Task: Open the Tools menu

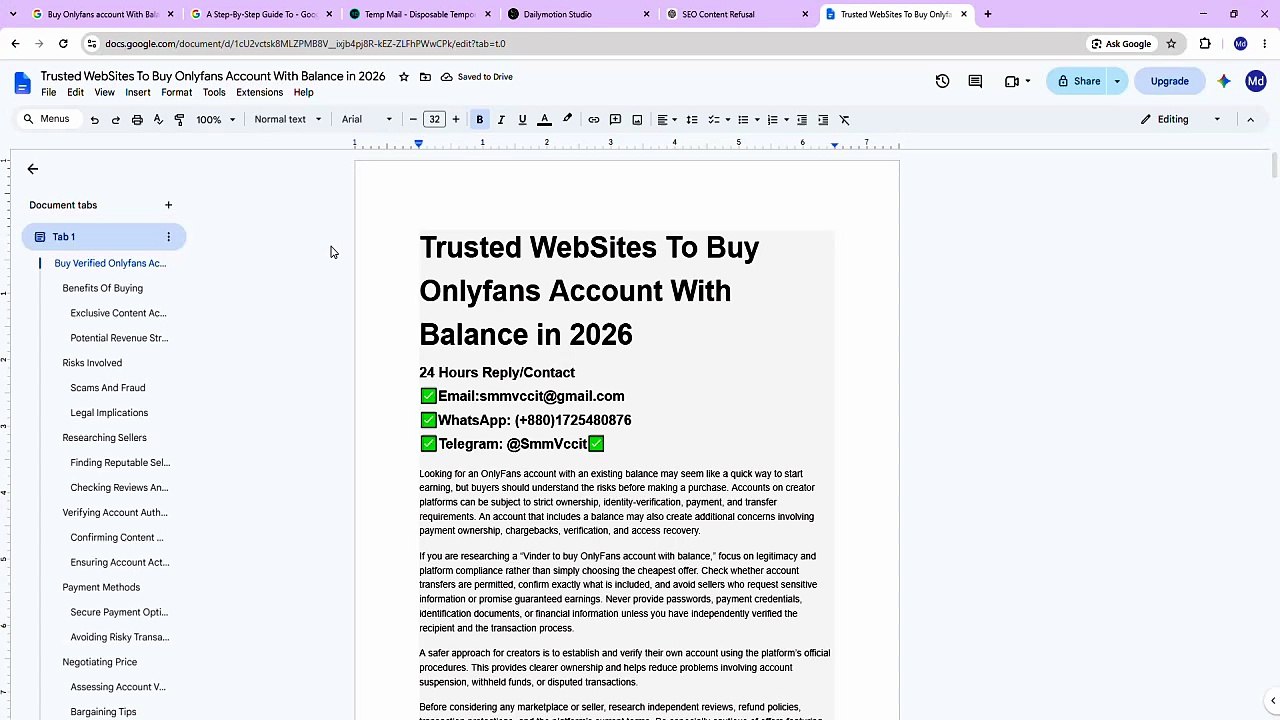Action: [214, 93]
